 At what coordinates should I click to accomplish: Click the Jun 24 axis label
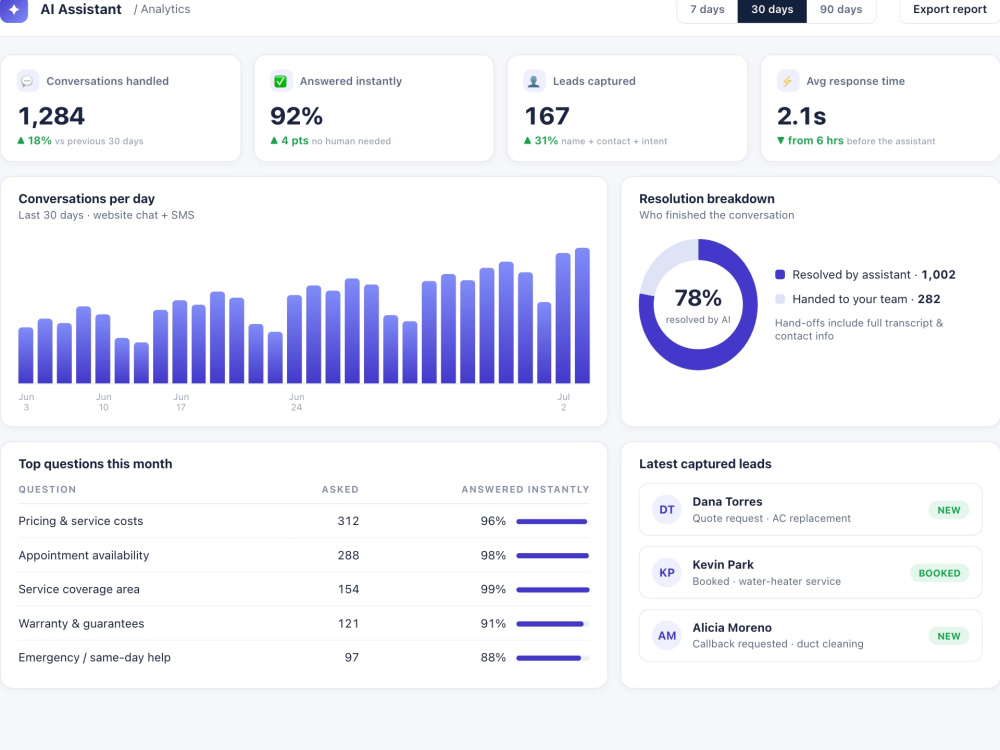[296, 402]
